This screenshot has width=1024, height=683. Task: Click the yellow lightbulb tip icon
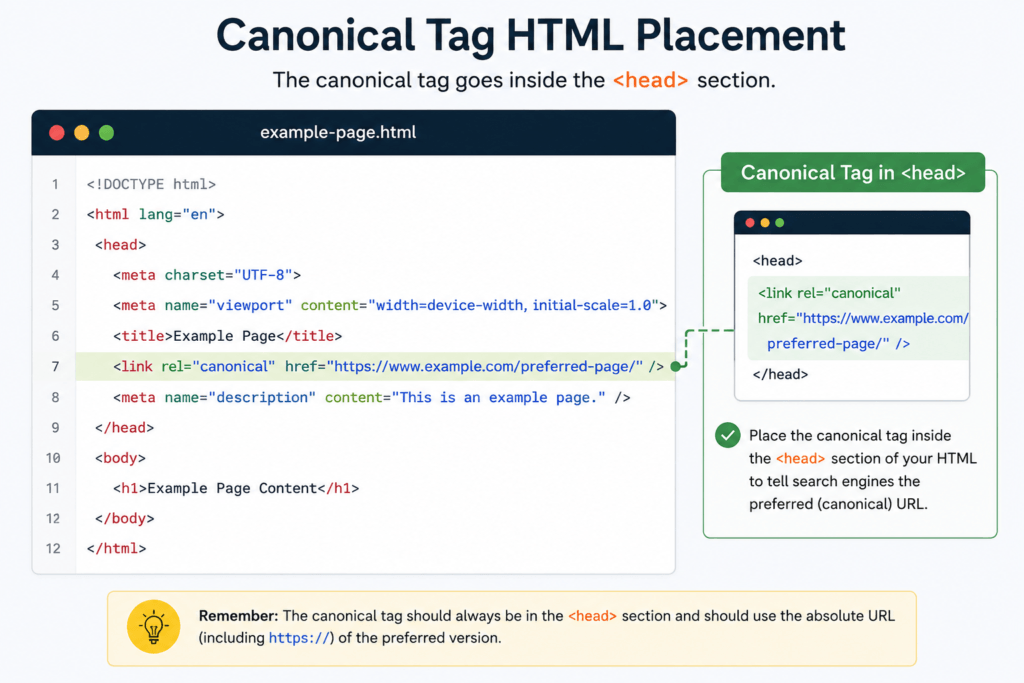(153, 626)
